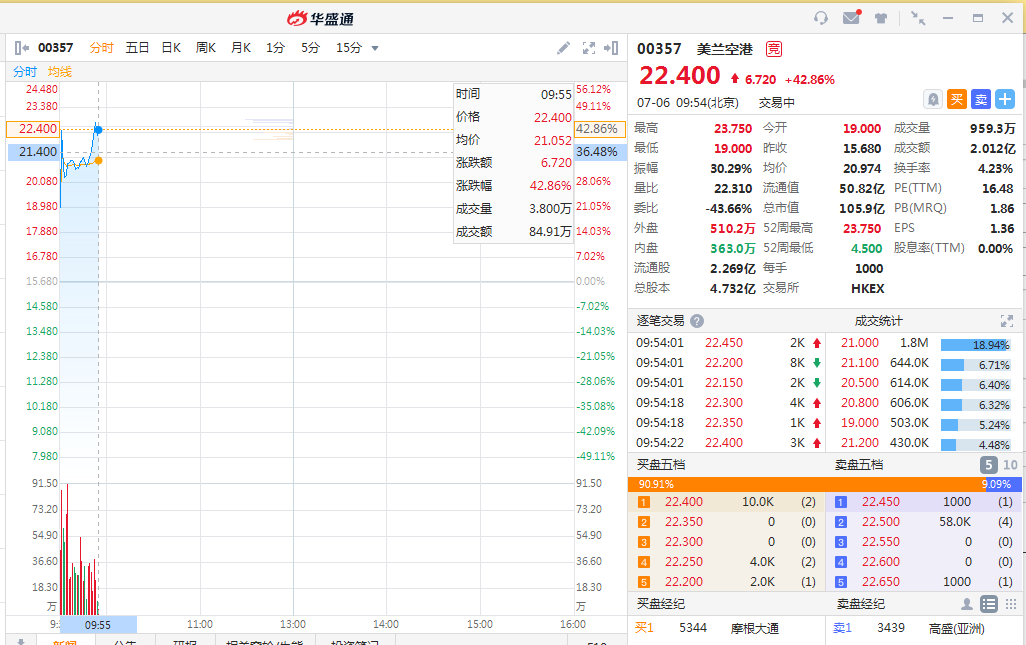Collapse the left panel of chart
1026x645 pixels.
point(22,48)
